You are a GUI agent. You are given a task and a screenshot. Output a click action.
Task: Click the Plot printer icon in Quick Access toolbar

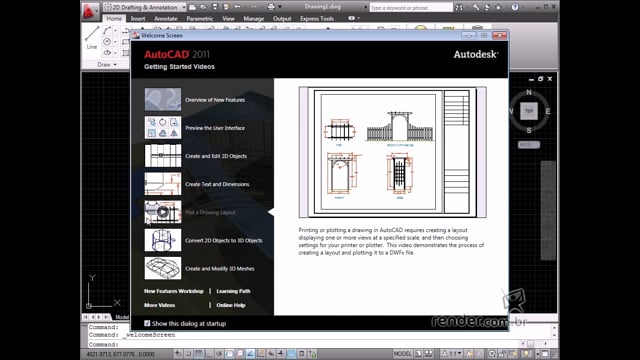pyautogui.click(x=271, y=7)
